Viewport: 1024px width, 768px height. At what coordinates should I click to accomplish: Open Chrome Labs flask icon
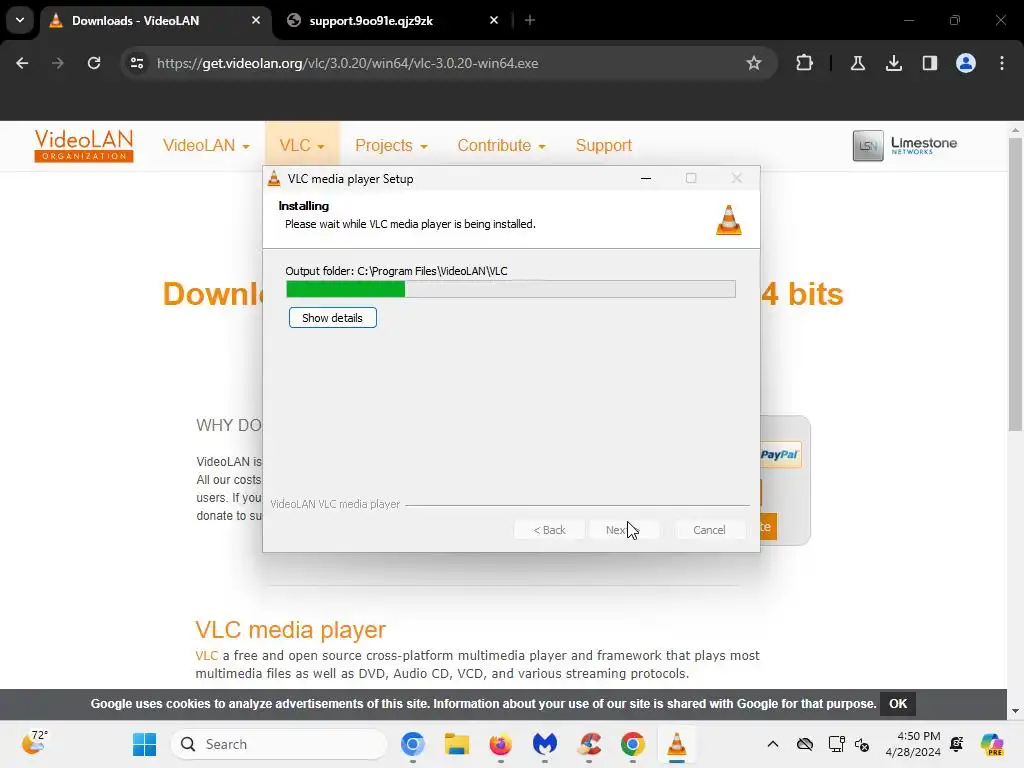coord(857,63)
